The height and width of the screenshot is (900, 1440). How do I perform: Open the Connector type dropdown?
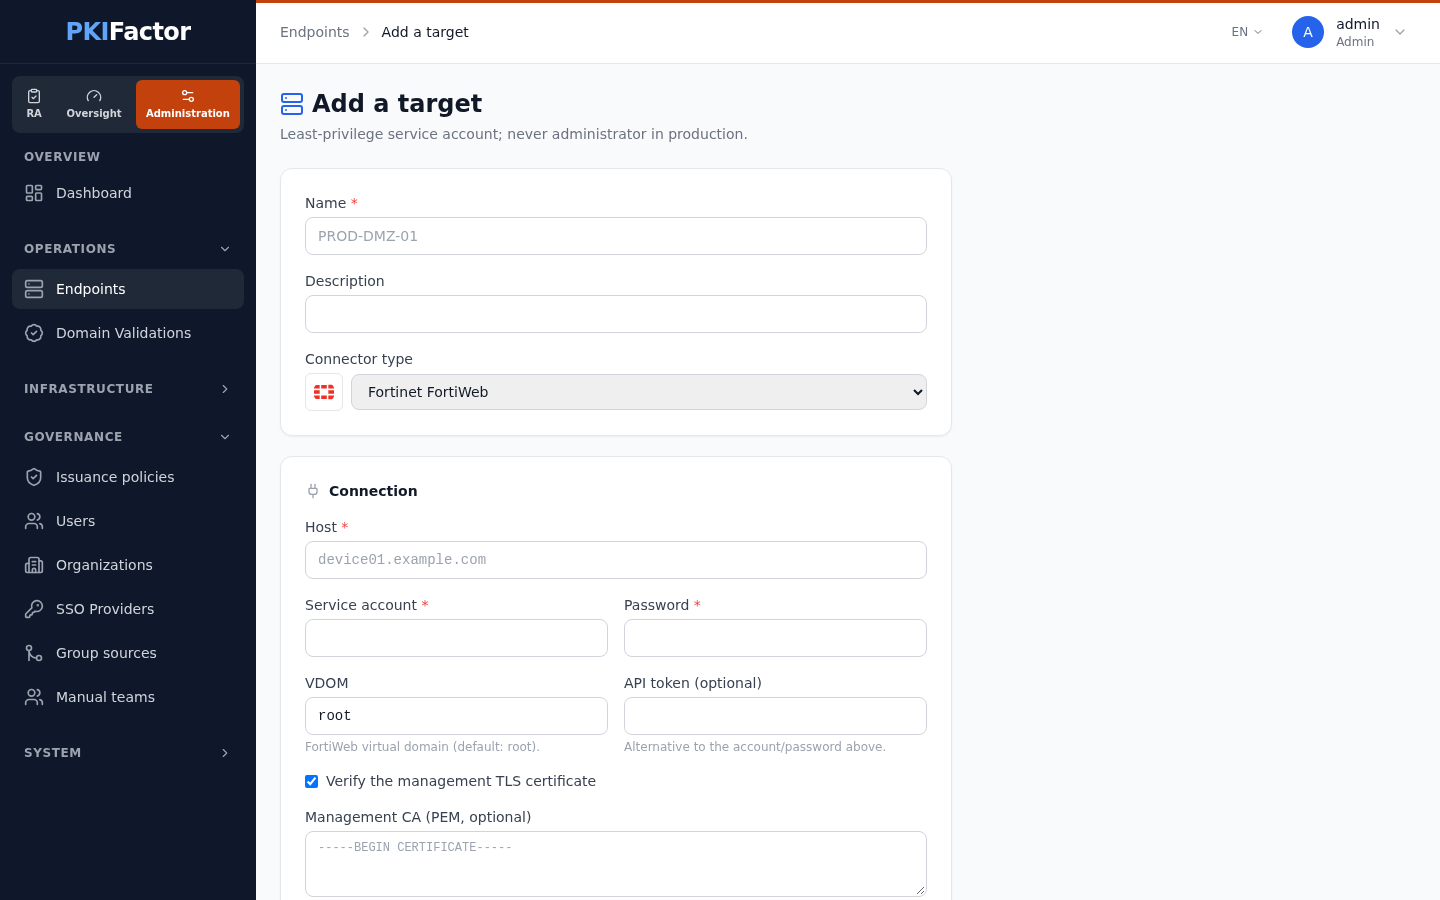pyautogui.click(x=639, y=392)
